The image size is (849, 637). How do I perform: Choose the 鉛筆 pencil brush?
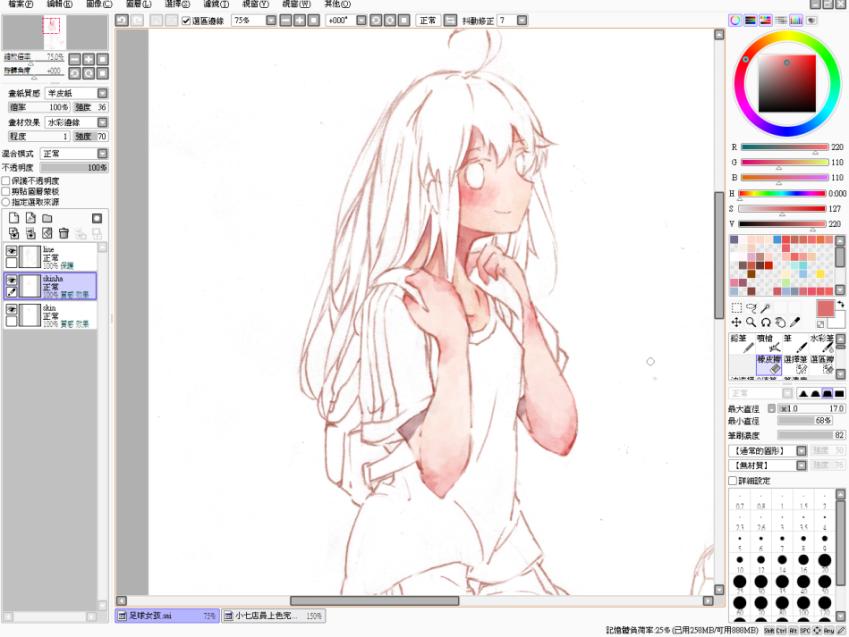point(742,343)
